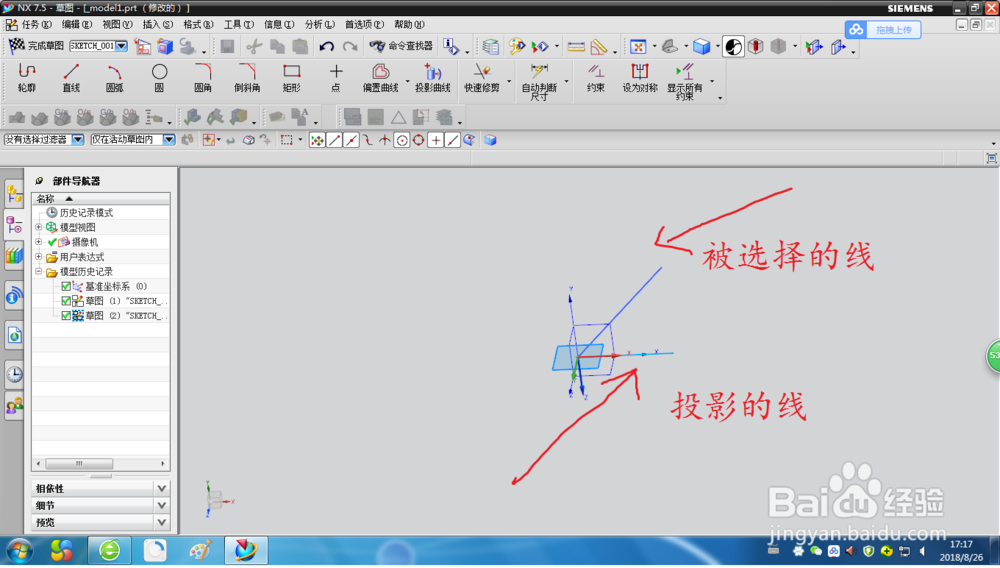Screen dimensions: 1000x568
Task: Click the 自动判断尺寸 inferred dimension tool
Action: click(540, 82)
